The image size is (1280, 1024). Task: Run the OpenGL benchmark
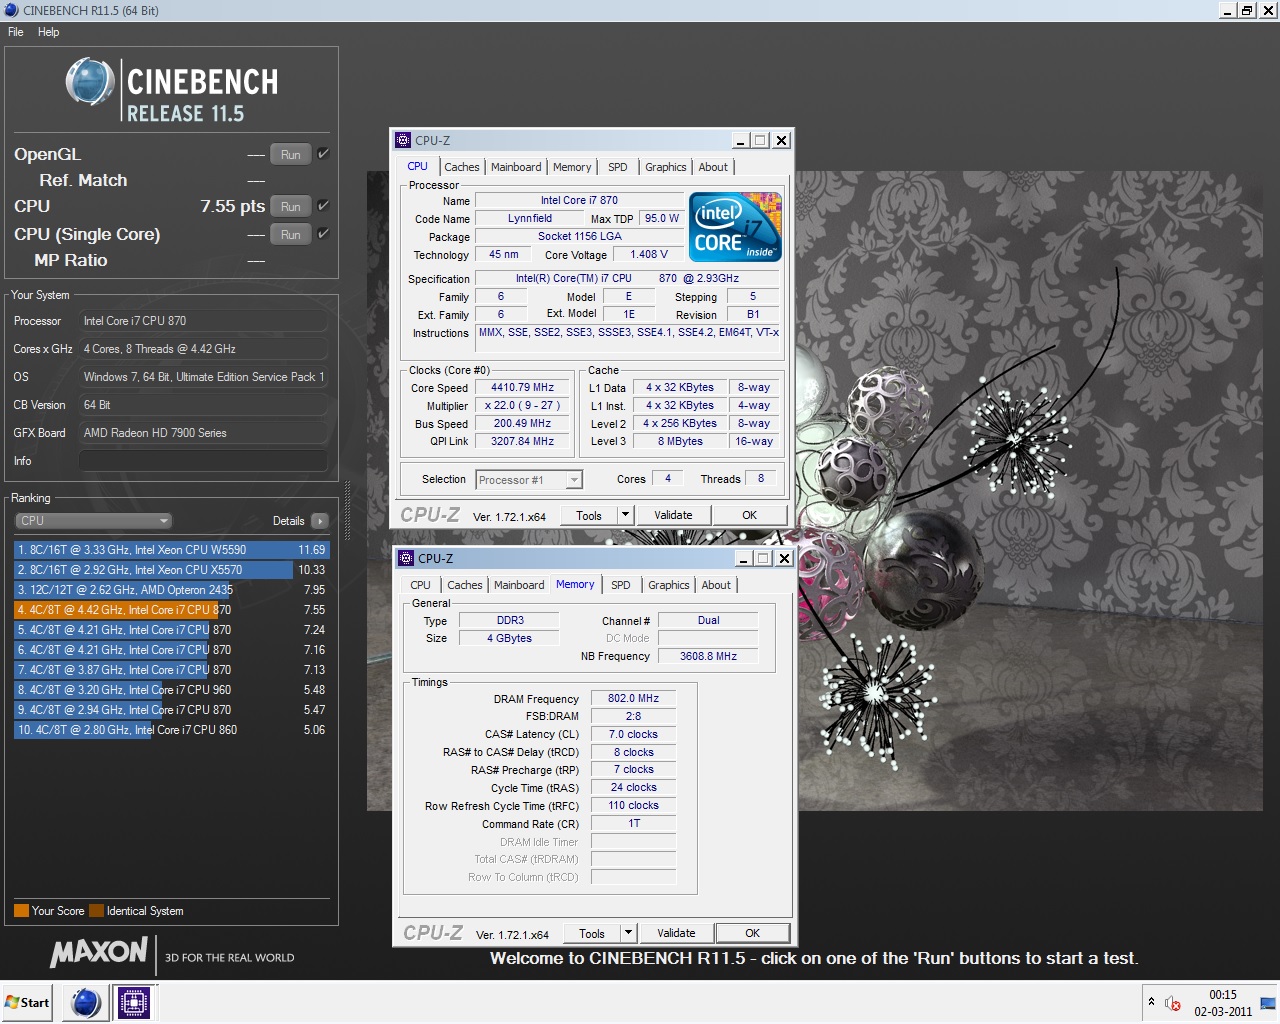[x=290, y=154]
